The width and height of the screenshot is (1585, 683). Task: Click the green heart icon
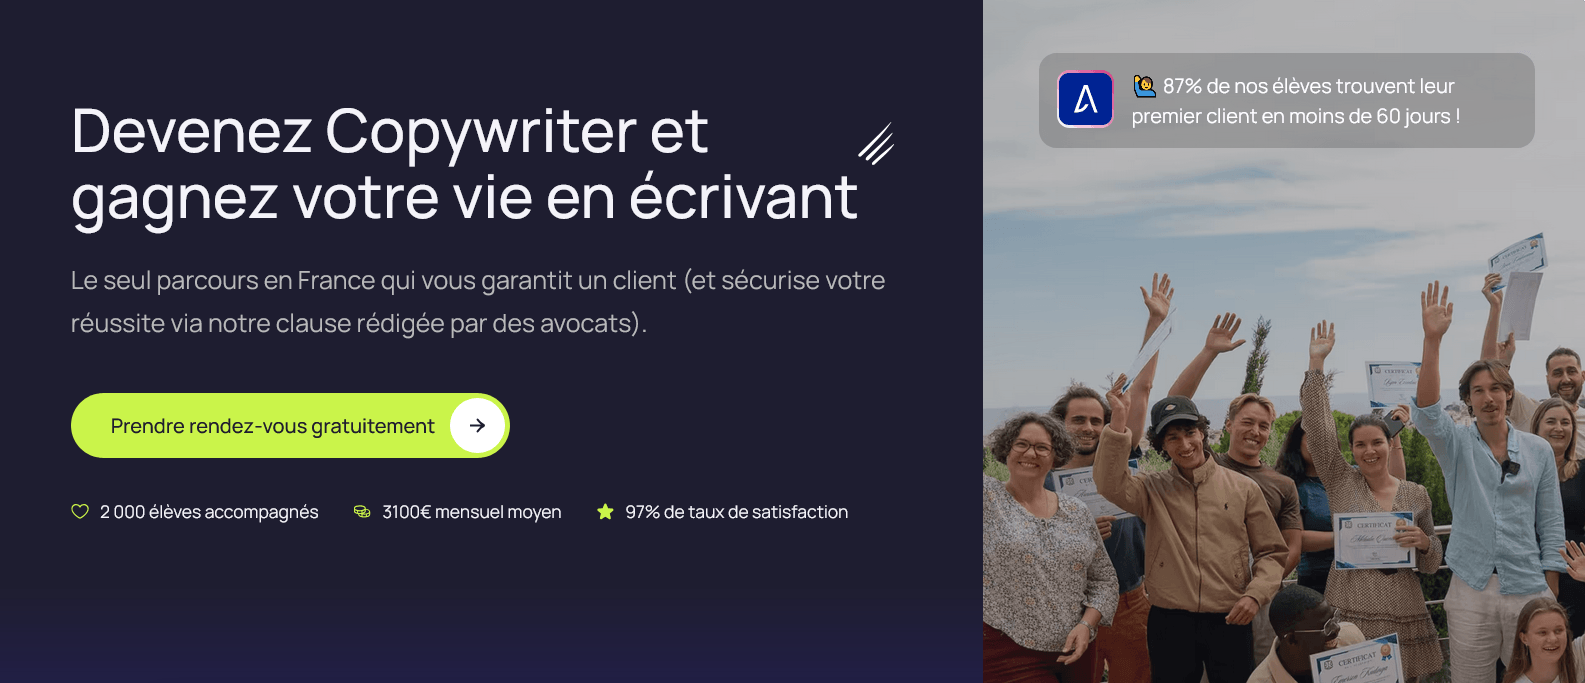[80, 512]
